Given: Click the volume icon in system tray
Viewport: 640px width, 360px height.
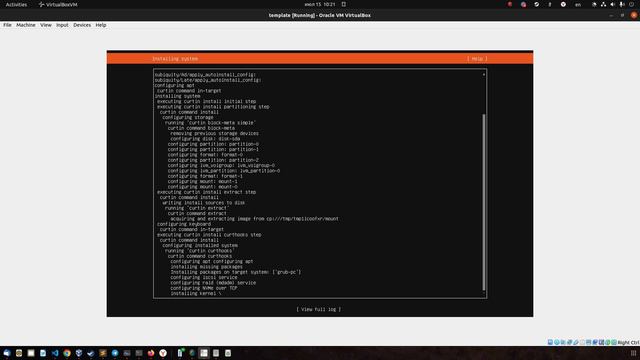Looking at the screenshot, I should [x=612, y=4].
